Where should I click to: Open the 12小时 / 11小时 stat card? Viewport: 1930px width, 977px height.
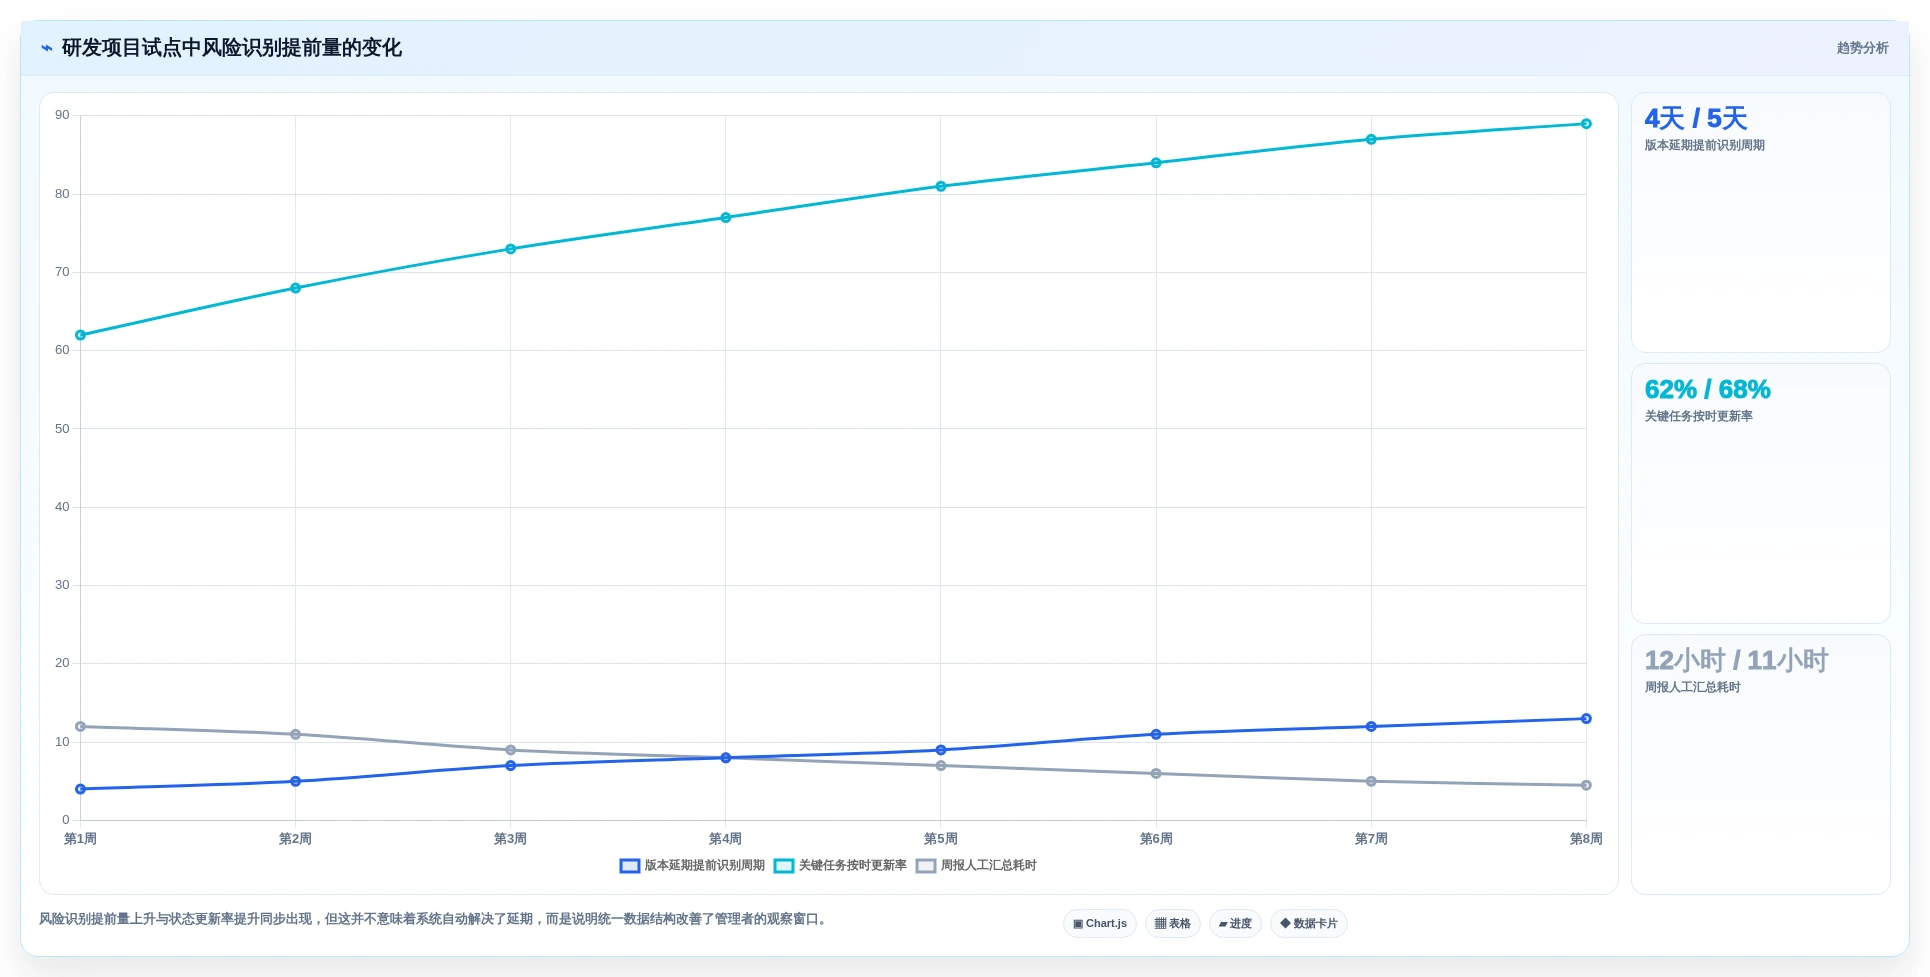[1761, 765]
